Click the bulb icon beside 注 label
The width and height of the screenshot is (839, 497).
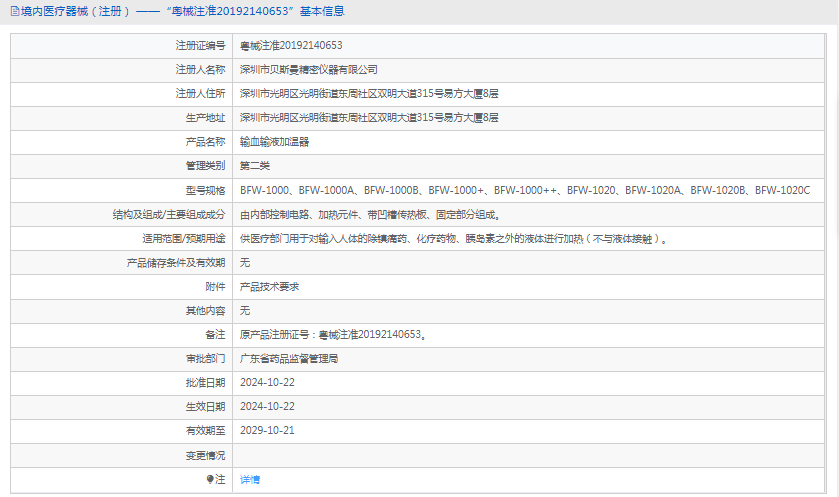(x=210, y=479)
